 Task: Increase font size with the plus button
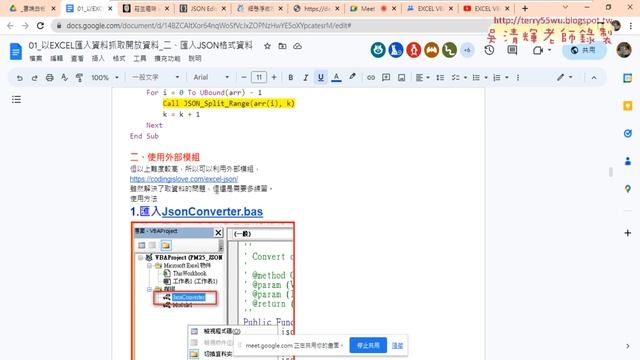[x=274, y=77]
